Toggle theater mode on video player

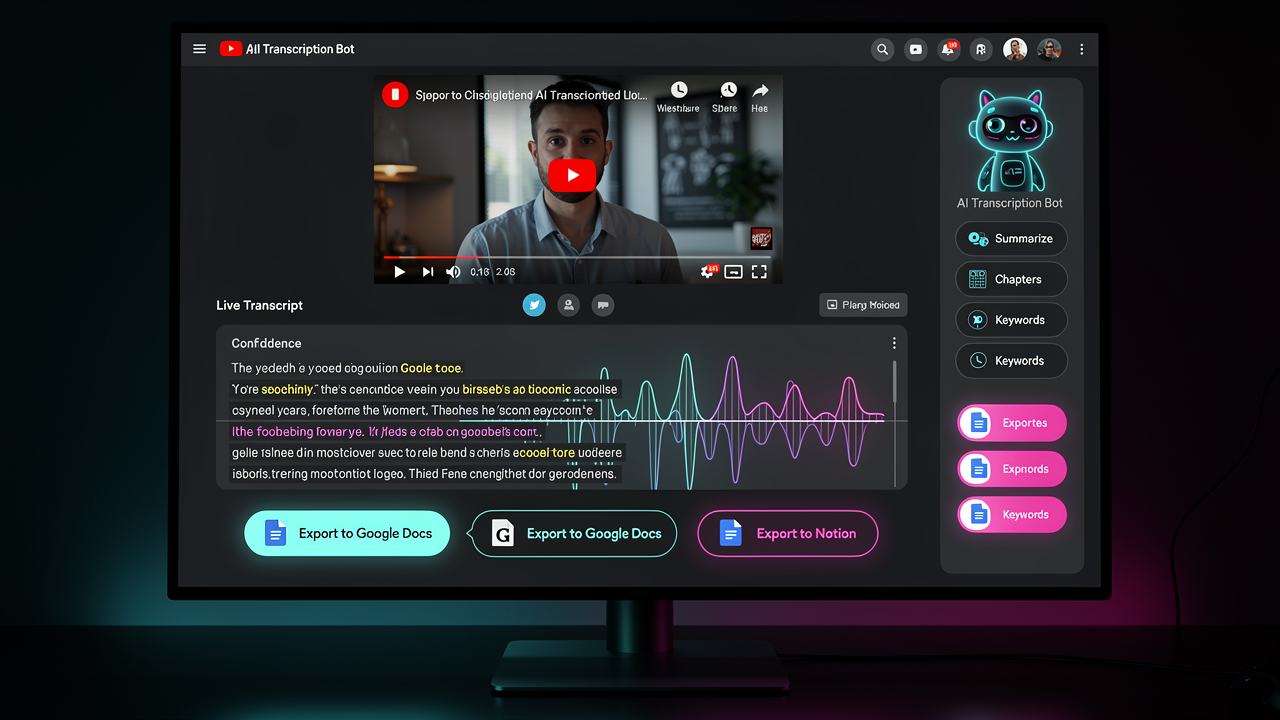733,271
